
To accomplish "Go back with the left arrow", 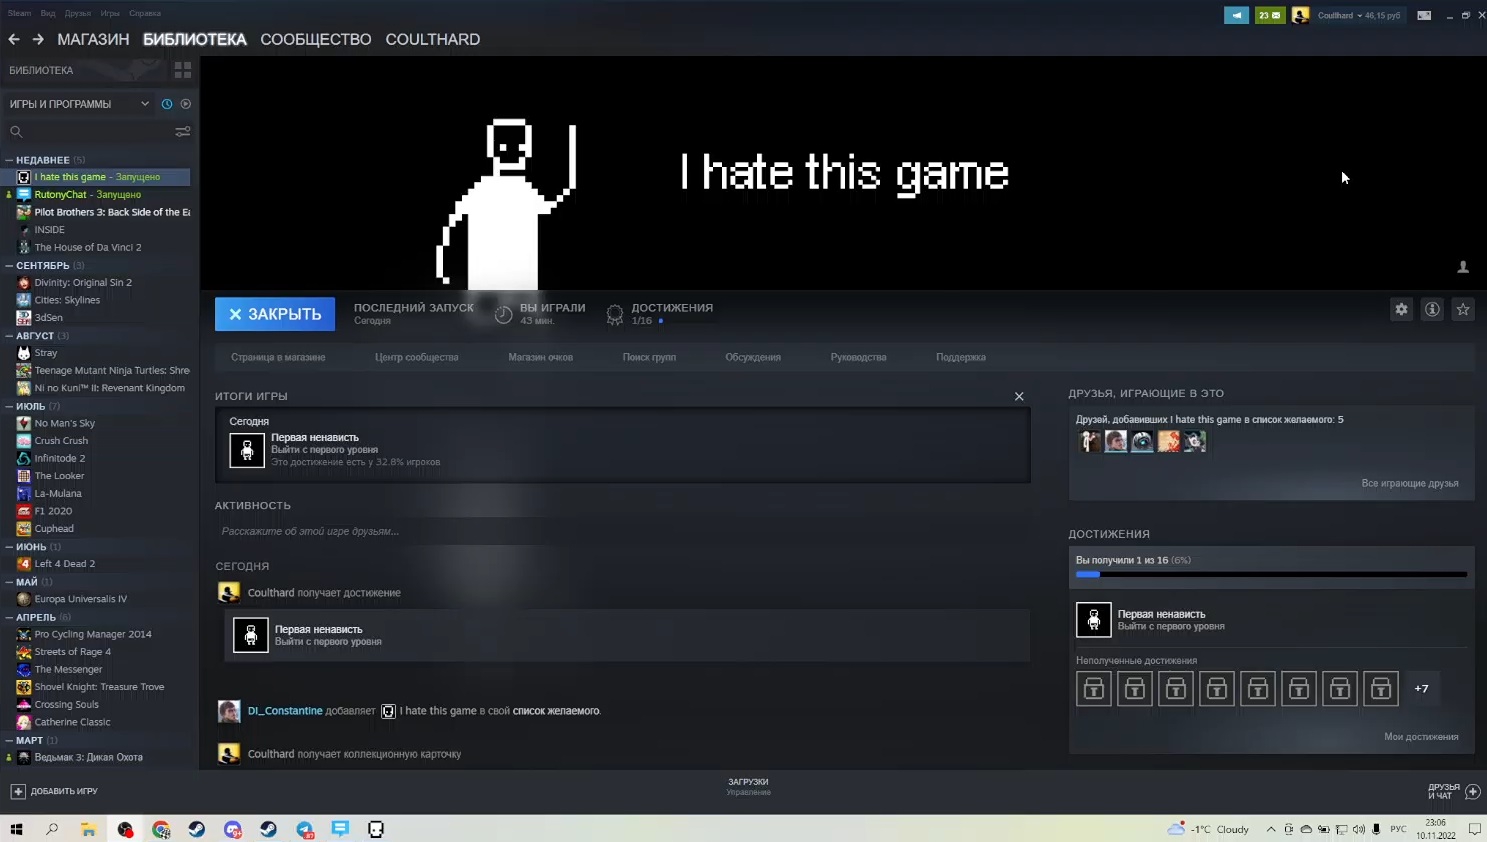I will click(14, 39).
